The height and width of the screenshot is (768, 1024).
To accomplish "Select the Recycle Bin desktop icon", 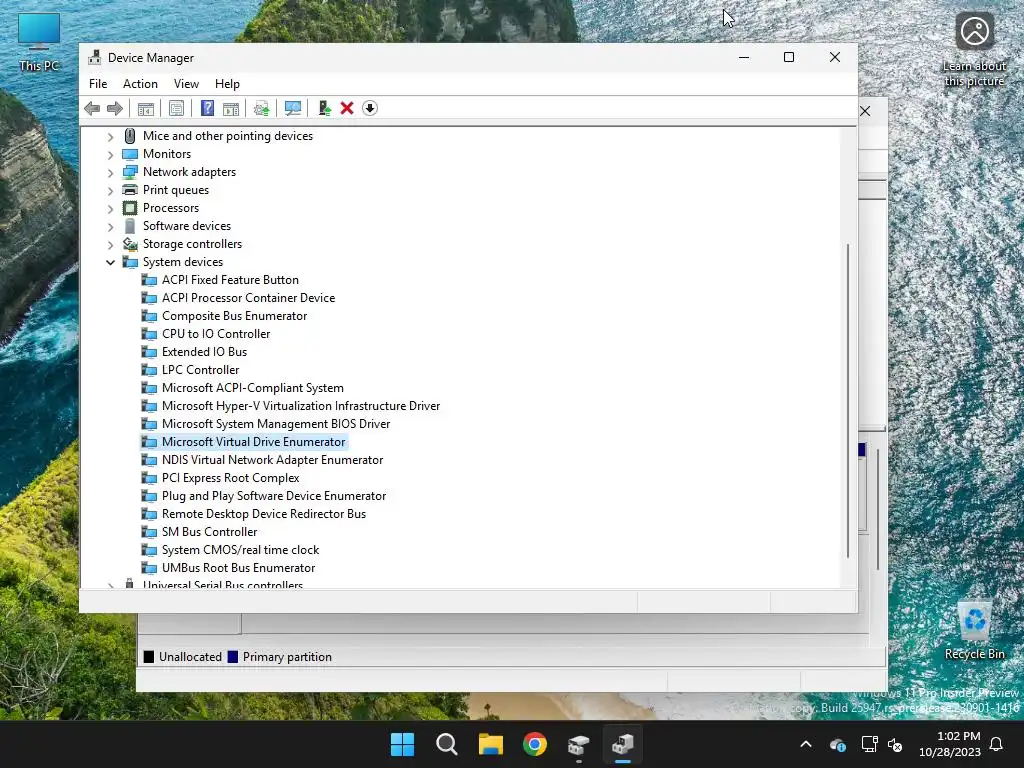I will click(x=974, y=630).
